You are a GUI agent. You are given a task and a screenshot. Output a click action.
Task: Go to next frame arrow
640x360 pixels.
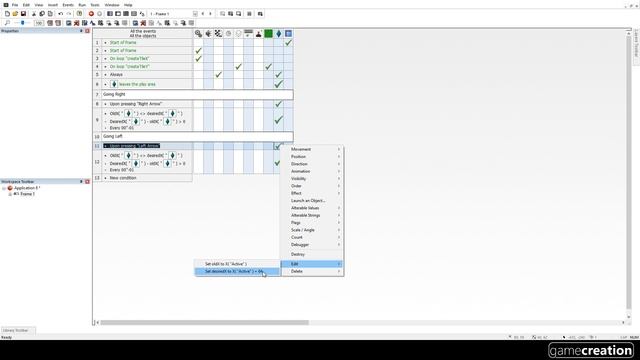click(x=211, y=14)
